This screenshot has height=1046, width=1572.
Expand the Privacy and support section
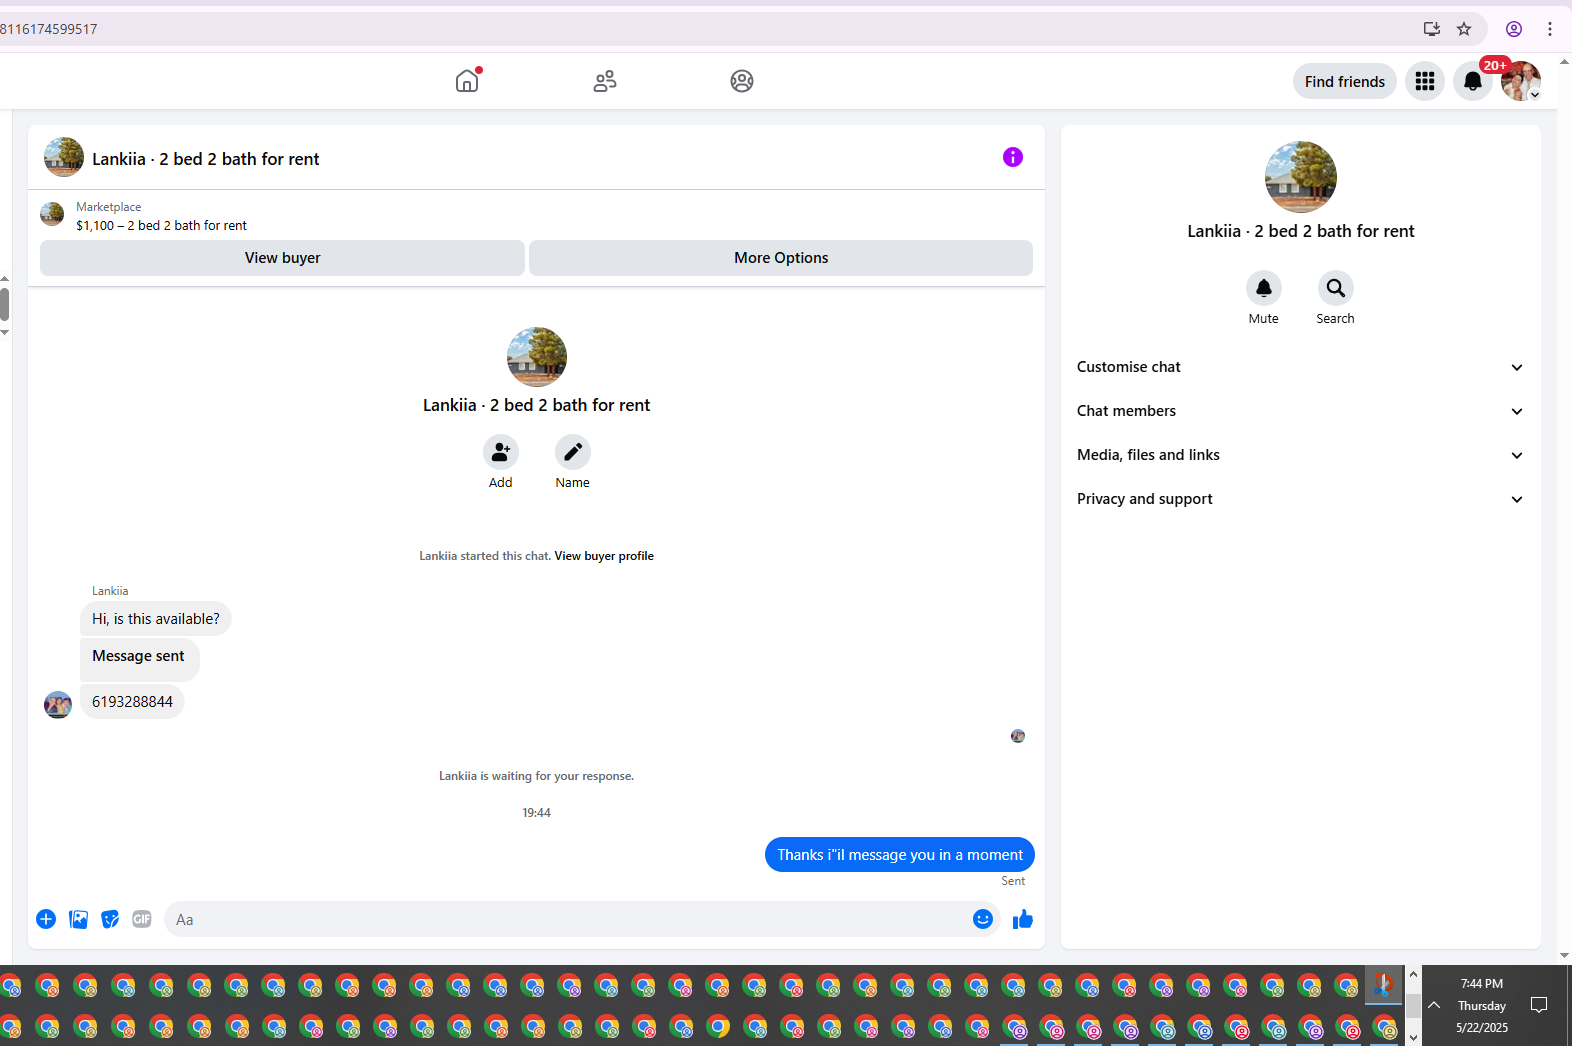(1301, 499)
